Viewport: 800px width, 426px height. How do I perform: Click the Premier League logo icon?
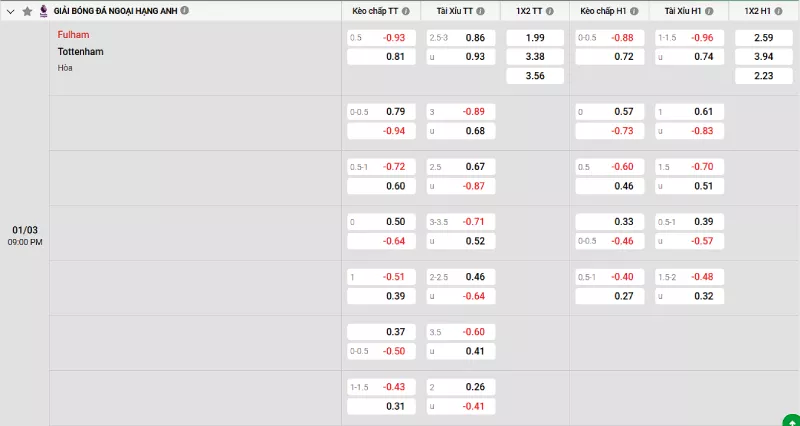click(x=43, y=10)
